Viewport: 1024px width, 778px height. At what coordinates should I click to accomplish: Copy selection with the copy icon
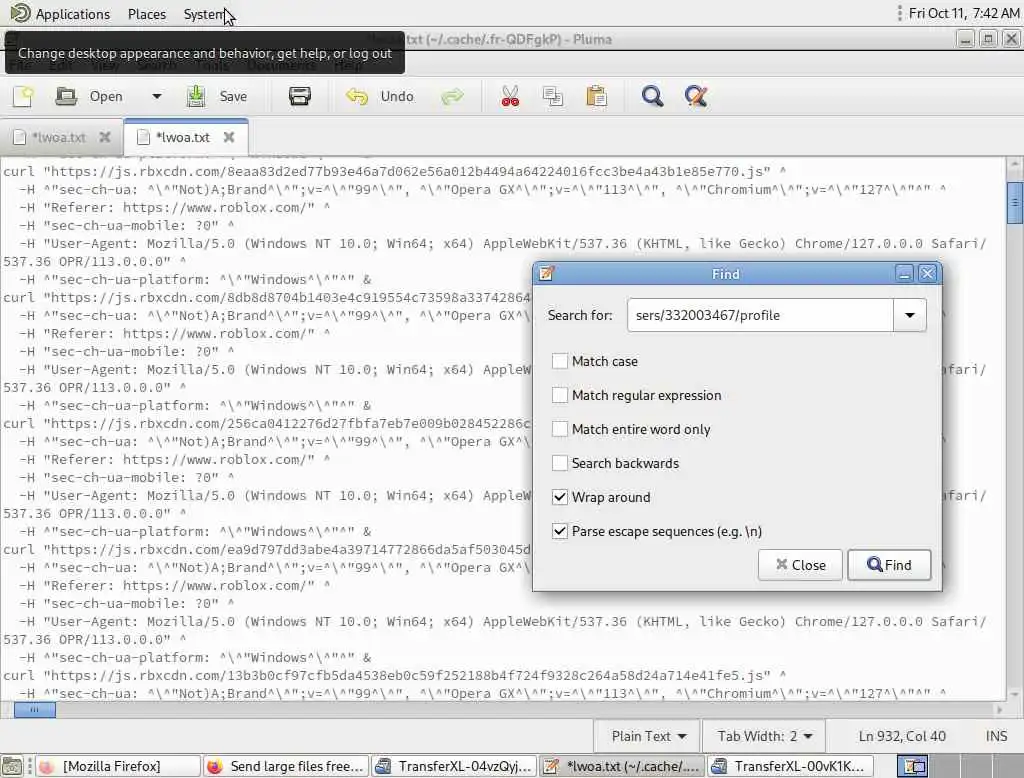click(553, 97)
